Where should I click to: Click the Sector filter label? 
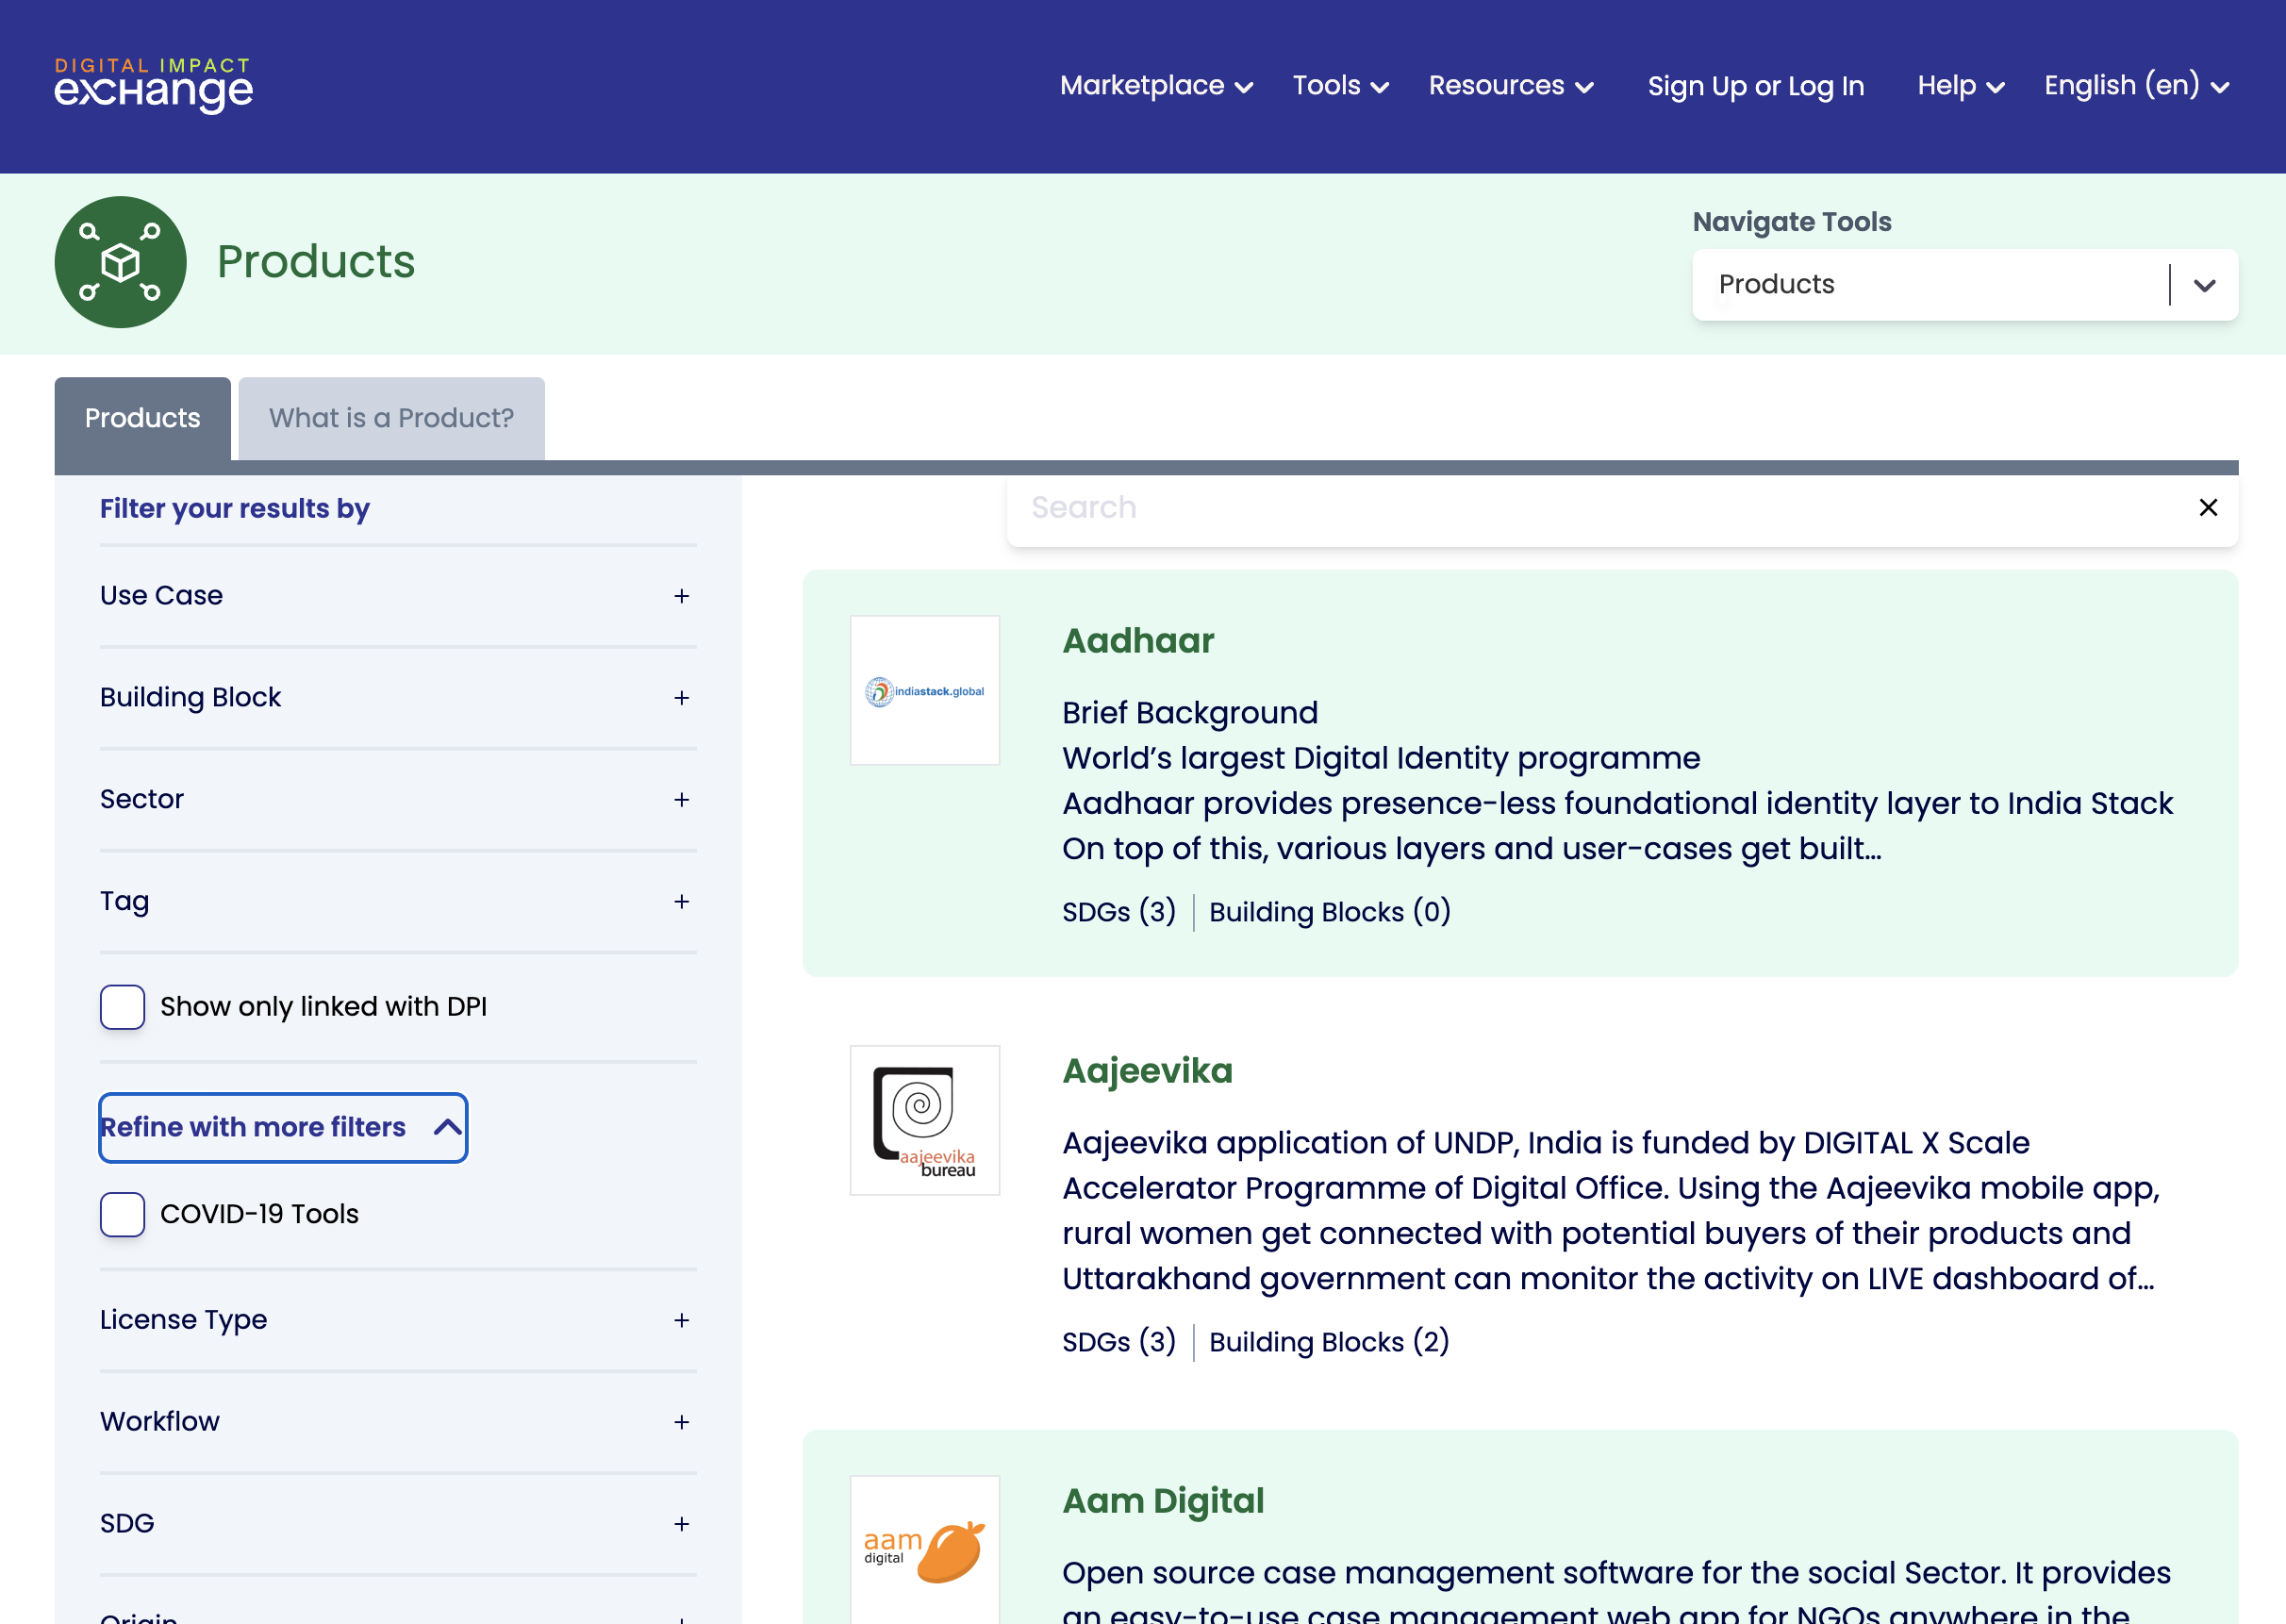coord(142,800)
